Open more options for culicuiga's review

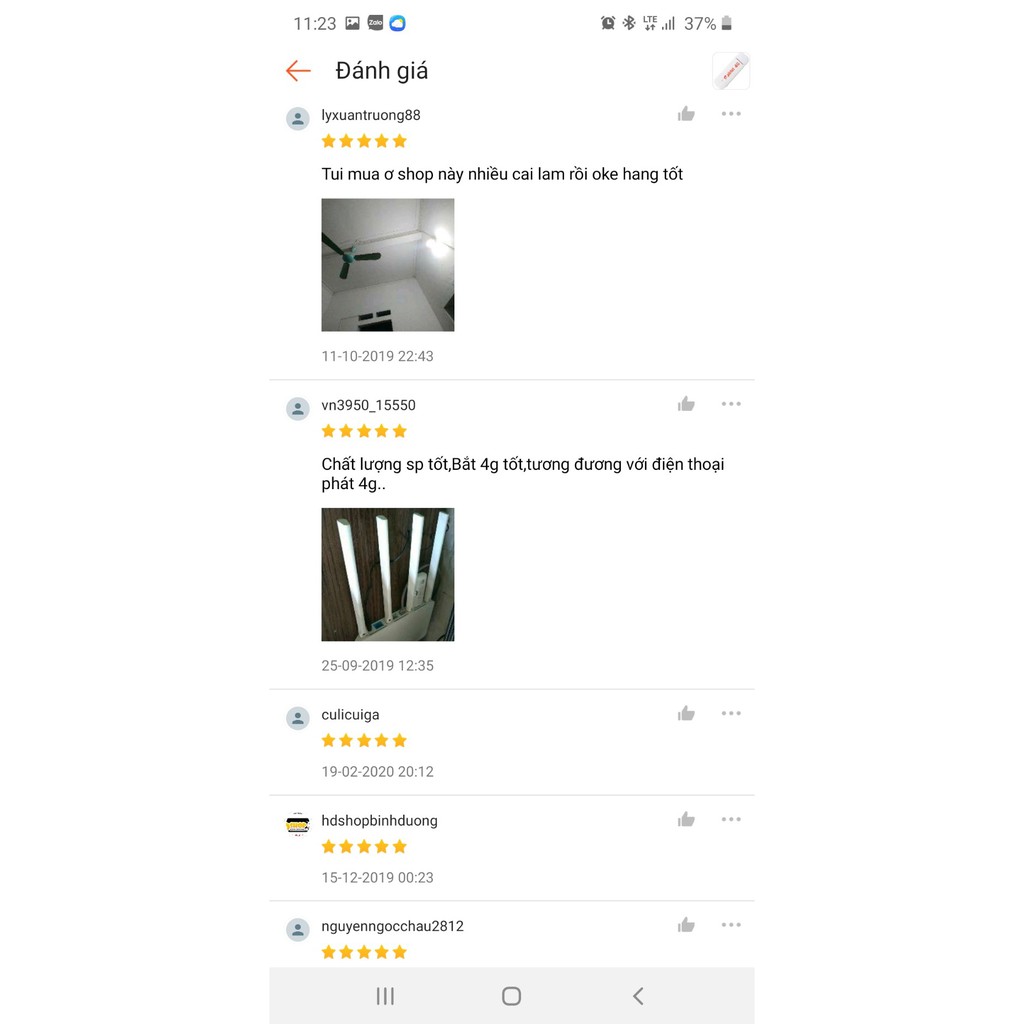pos(731,713)
